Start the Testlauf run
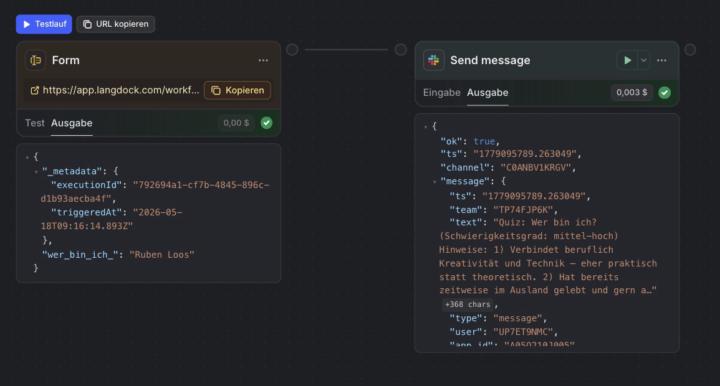Image resolution: width=720 pixels, height=386 pixels. pos(44,24)
